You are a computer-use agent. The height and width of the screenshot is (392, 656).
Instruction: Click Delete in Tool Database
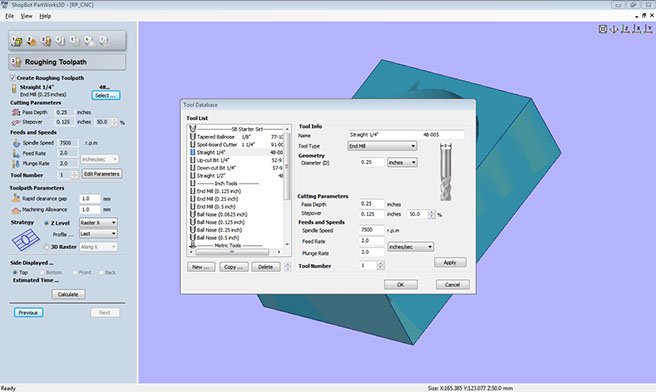266,267
